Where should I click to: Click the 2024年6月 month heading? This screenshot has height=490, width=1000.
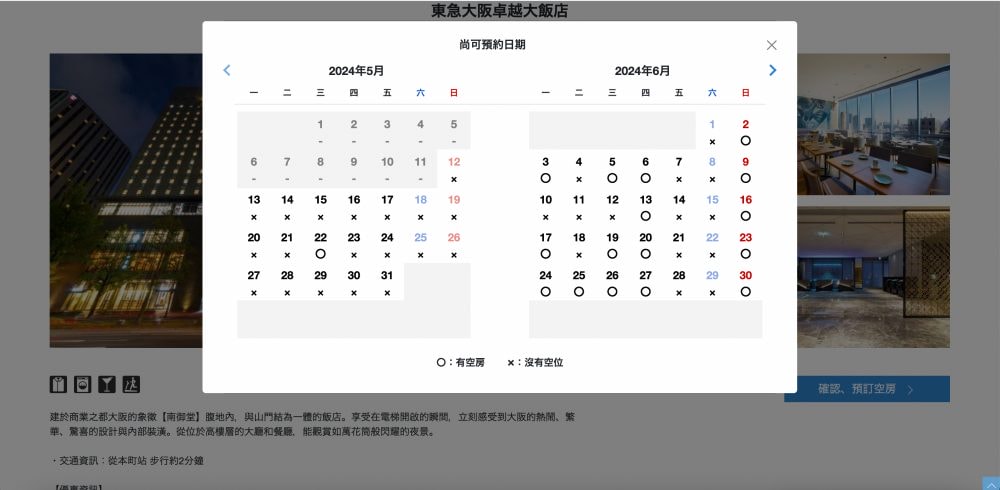pyautogui.click(x=642, y=71)
